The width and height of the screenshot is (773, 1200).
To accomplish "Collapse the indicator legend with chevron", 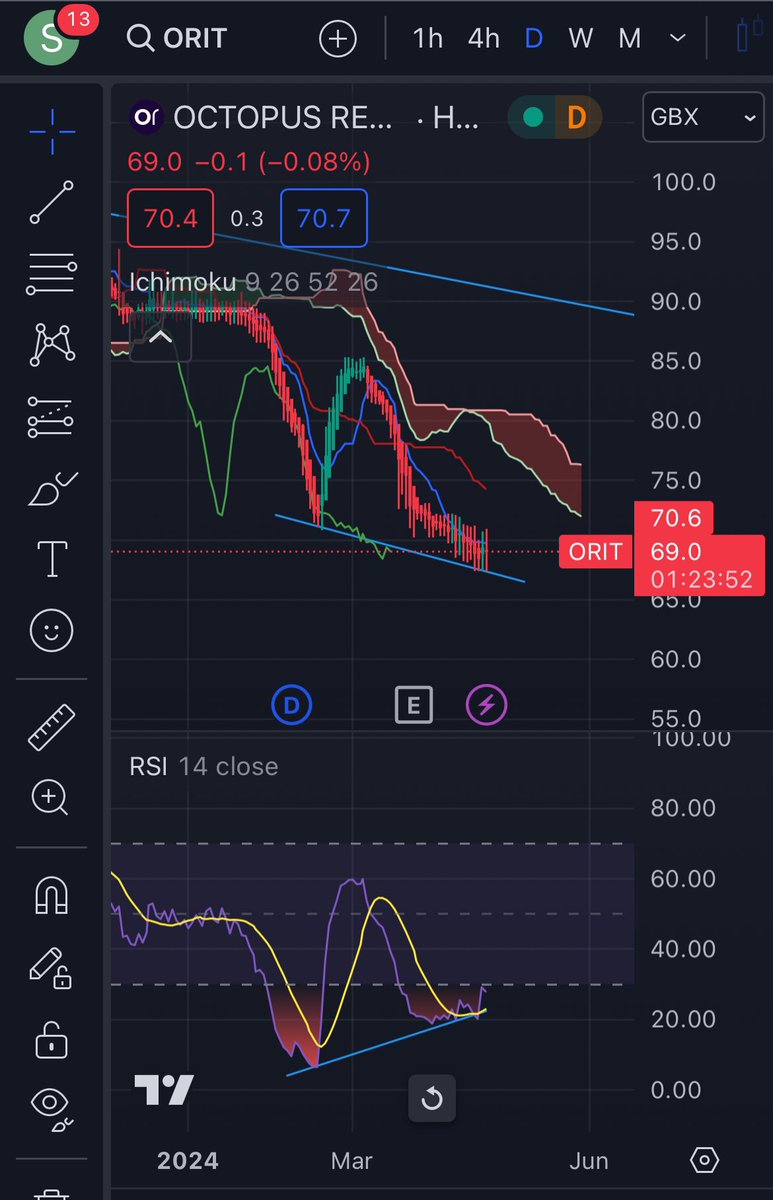I will (x=160, y=337).
